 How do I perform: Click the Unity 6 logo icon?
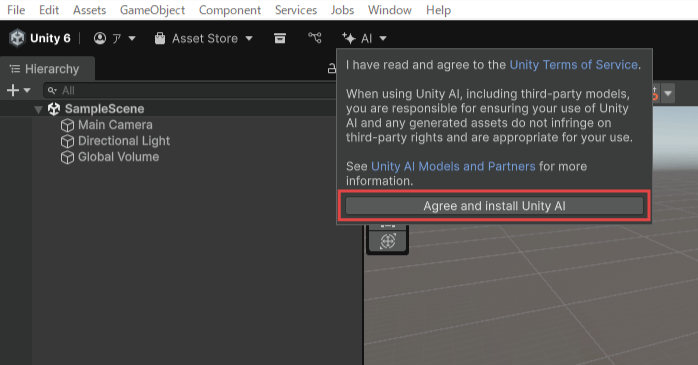click(x=17, y=38)
